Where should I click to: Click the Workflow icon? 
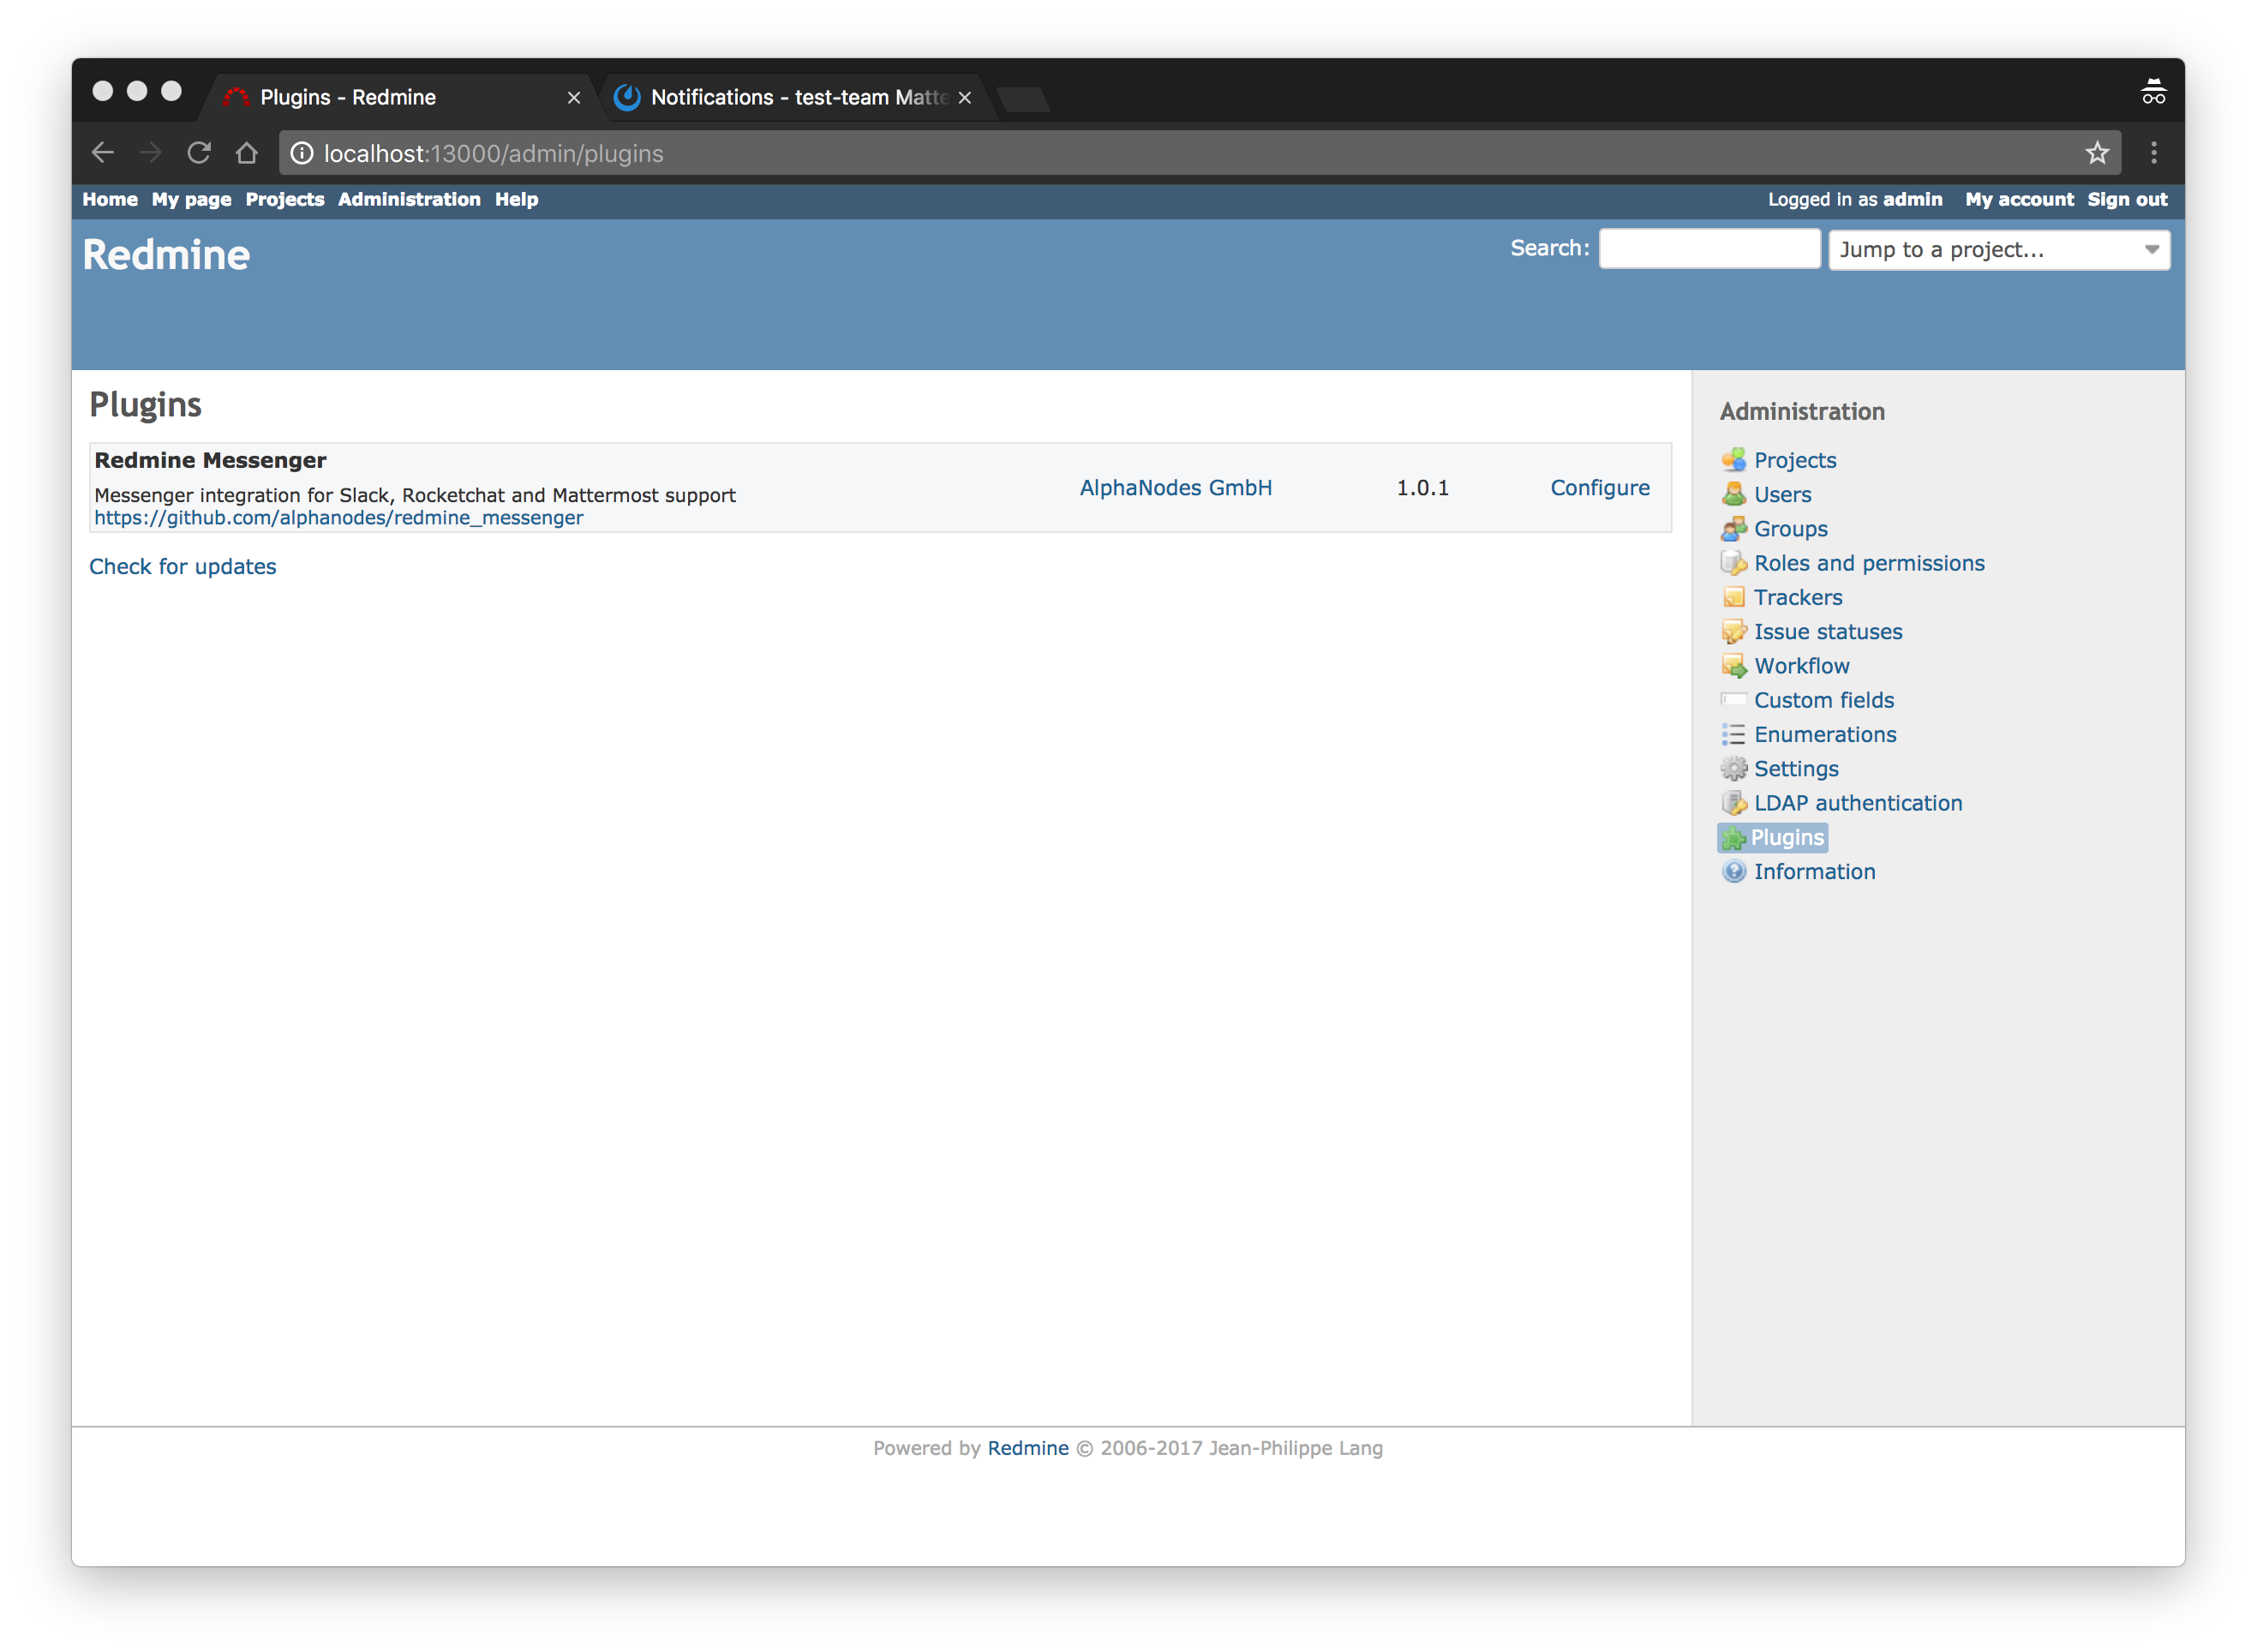[1734, 665]
